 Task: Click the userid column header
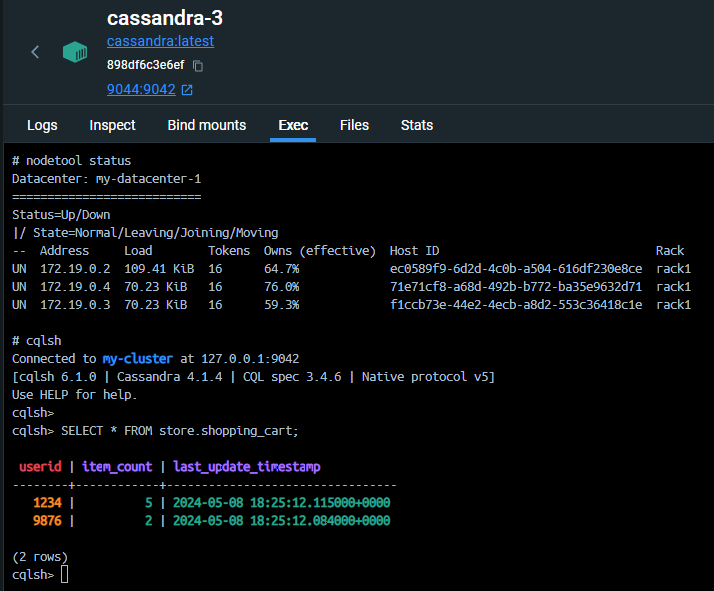(x=40, y=467)
